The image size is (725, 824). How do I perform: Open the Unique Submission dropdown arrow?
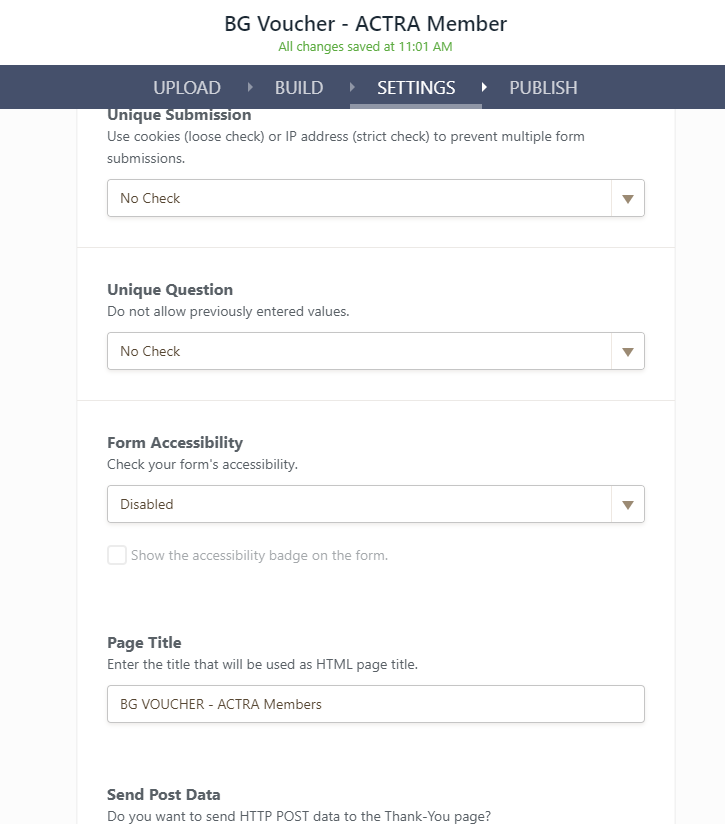628,198
